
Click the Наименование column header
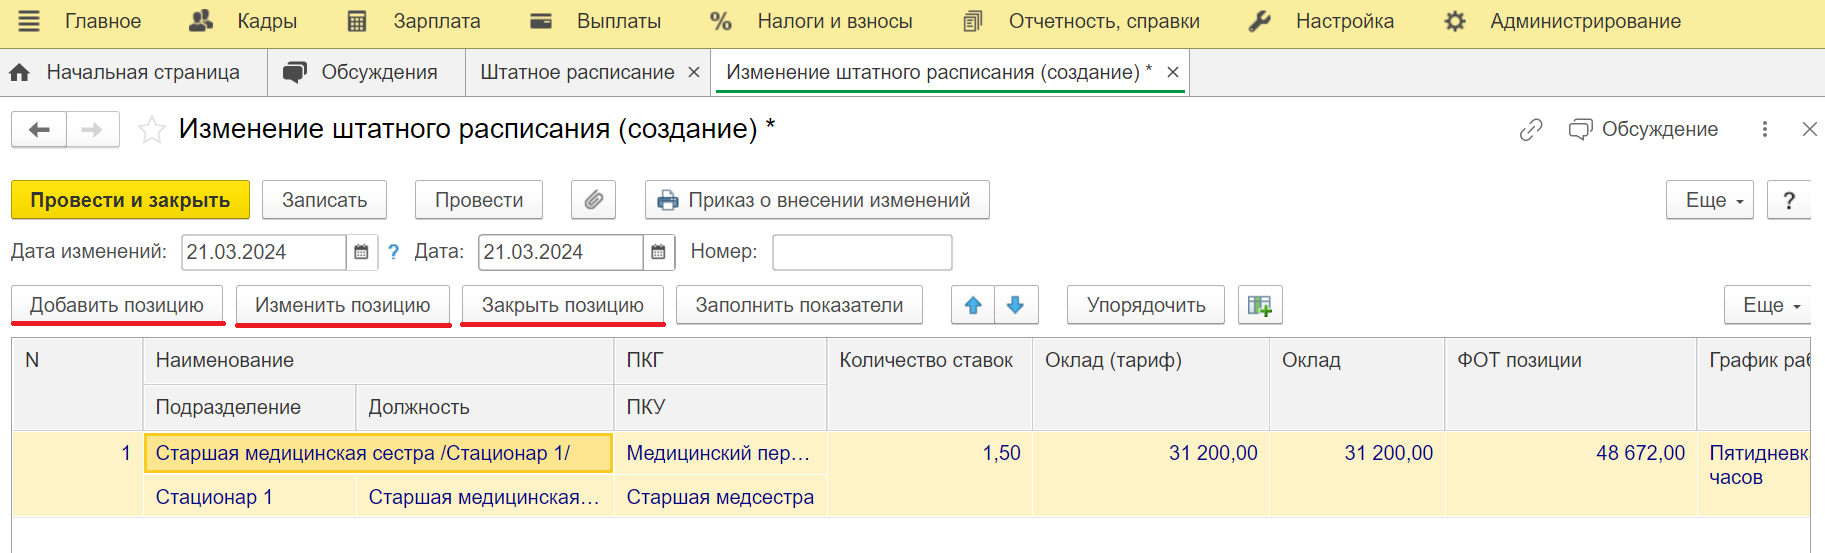click(378, 360)
